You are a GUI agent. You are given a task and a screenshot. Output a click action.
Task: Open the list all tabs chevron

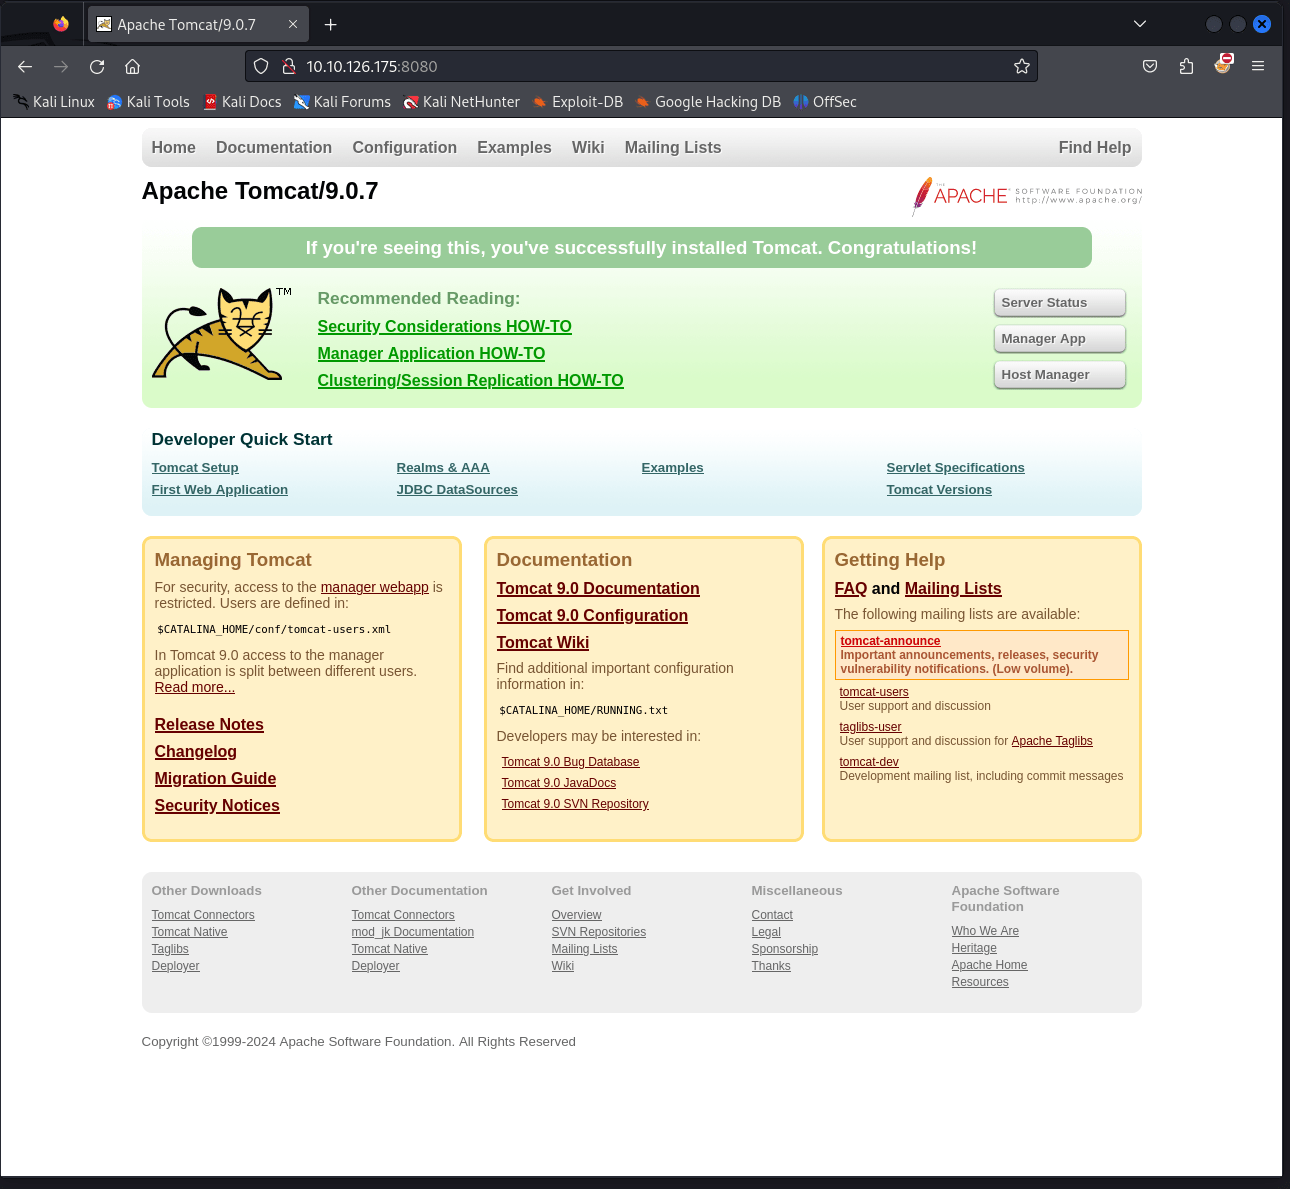pyautogui.click(x=1140, y=24)
